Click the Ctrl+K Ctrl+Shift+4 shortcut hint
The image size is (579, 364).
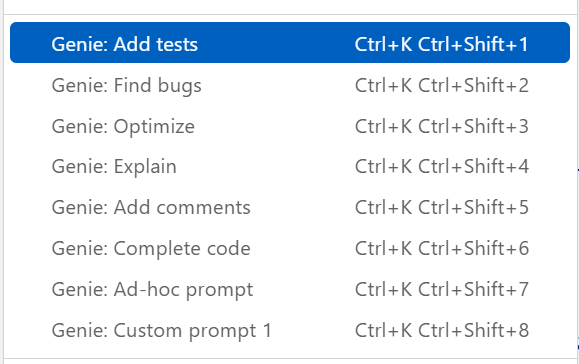[x=442, y=166]
